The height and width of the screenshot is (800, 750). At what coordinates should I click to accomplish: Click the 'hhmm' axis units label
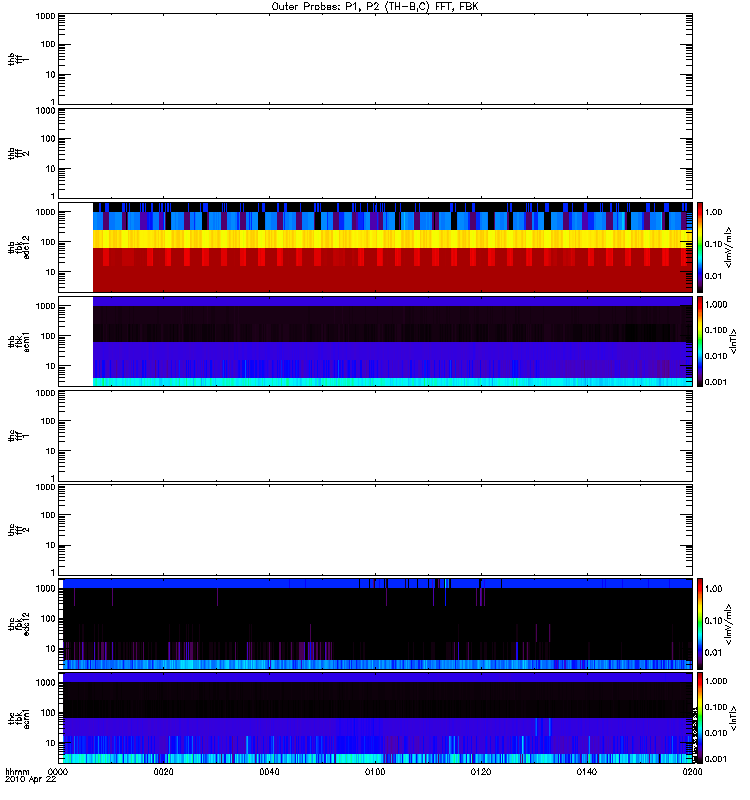(x=17, y=771)
